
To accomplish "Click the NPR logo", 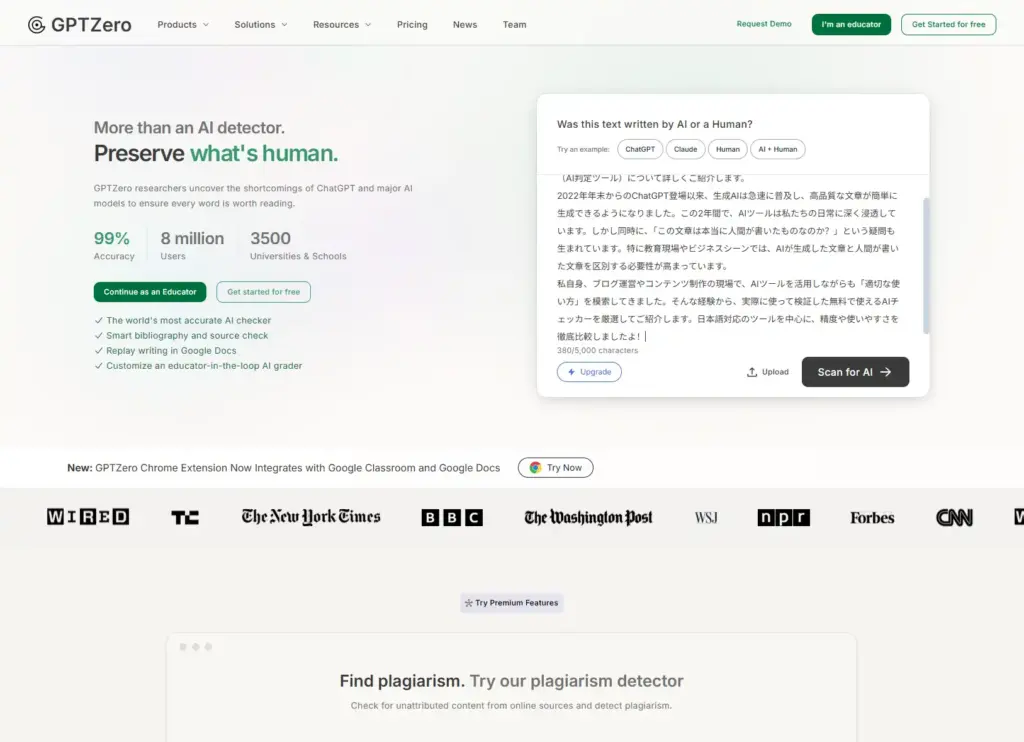I will tap(783, 517).
